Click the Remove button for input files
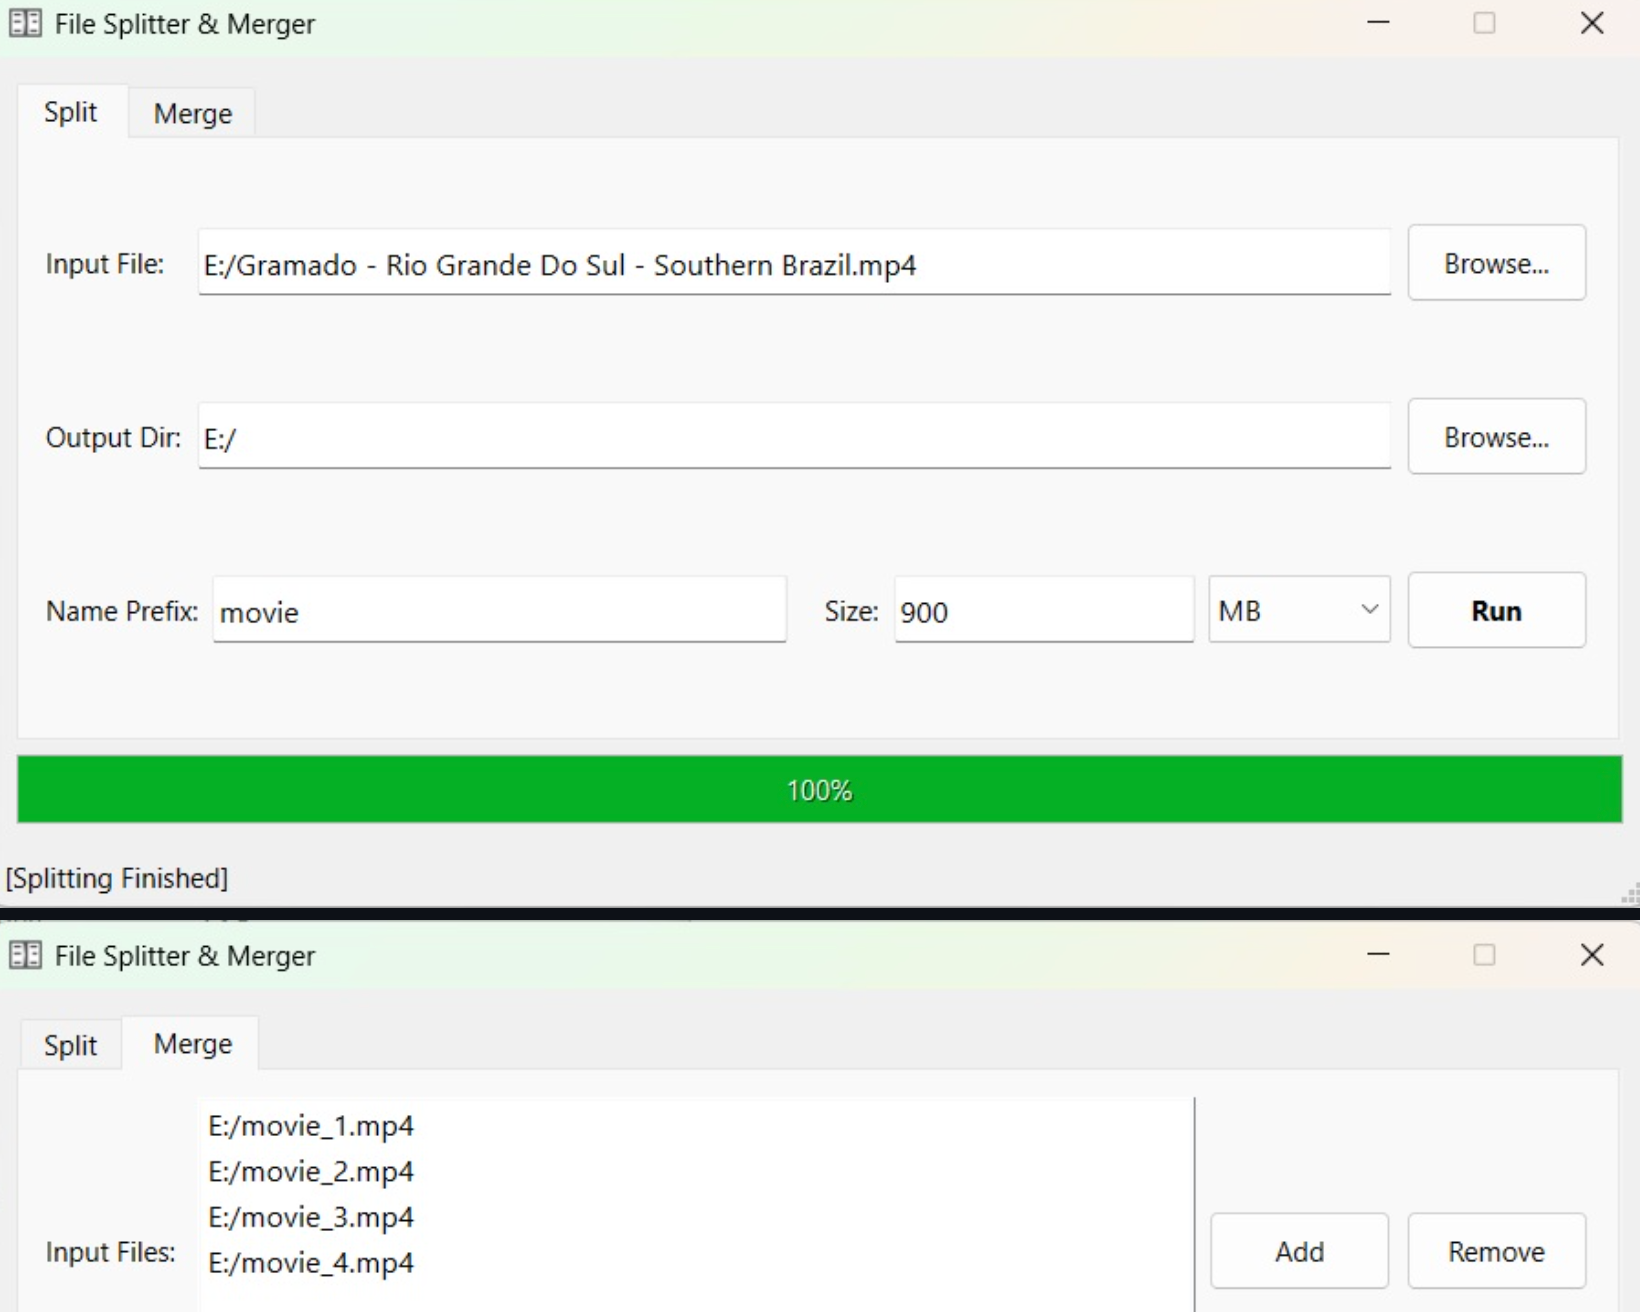Image resolution: width=1640 pixels, height=1312 pixels. (1496, 1251)
